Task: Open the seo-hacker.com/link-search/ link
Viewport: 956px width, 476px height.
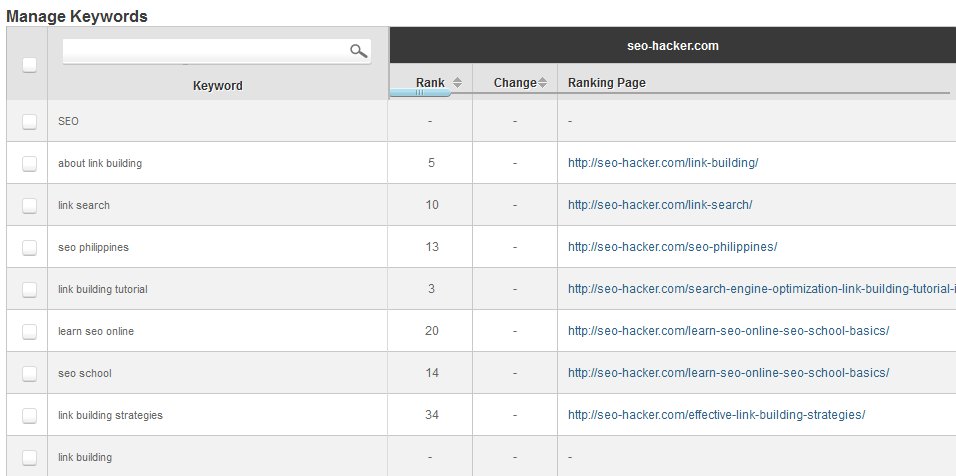Action: click(659, 205)
